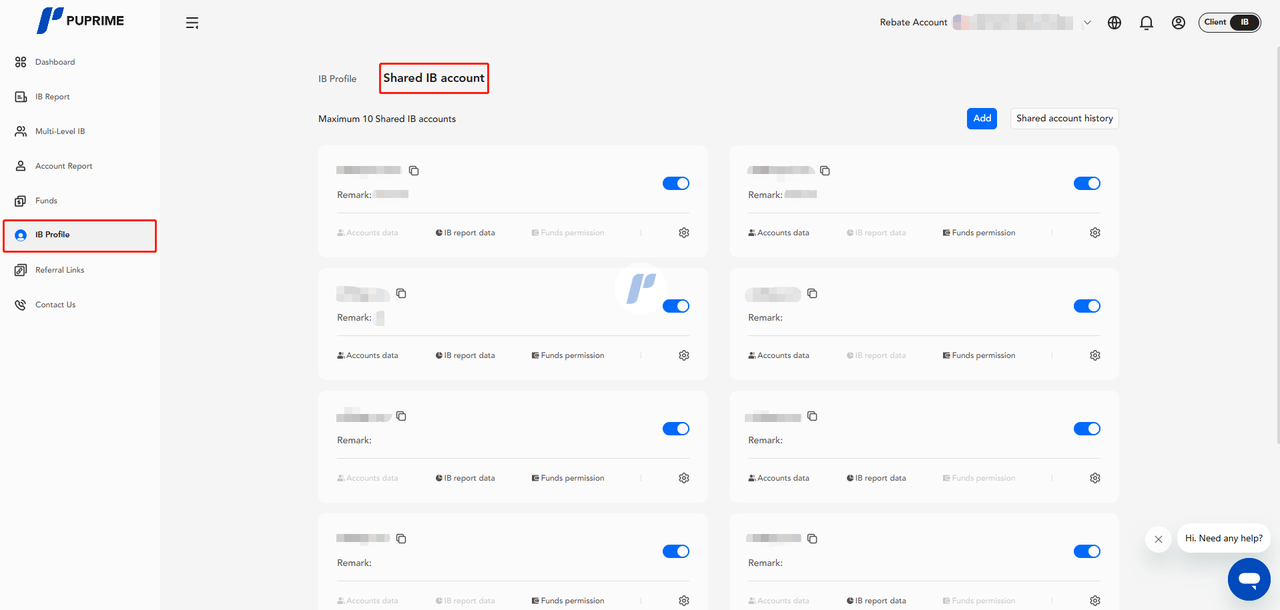
Task: Expand the Rebate Account dropdown
Action: tap(1087, 23)
